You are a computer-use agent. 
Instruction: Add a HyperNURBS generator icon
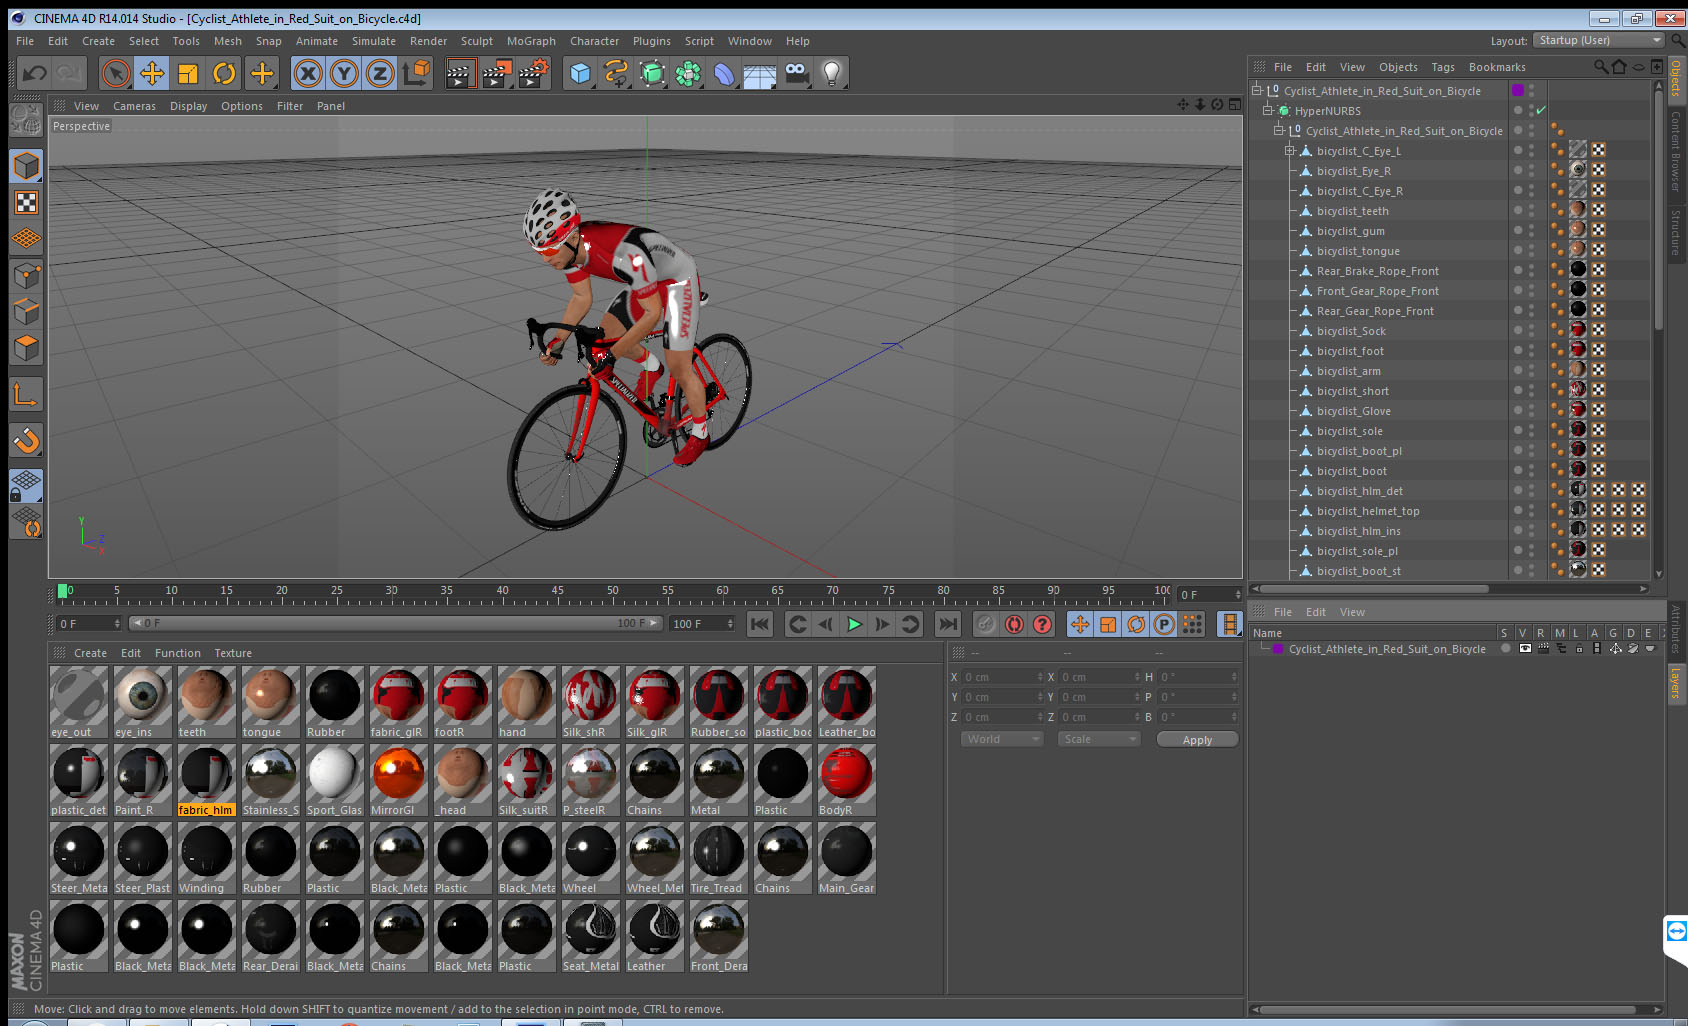[x=652, y=73]
